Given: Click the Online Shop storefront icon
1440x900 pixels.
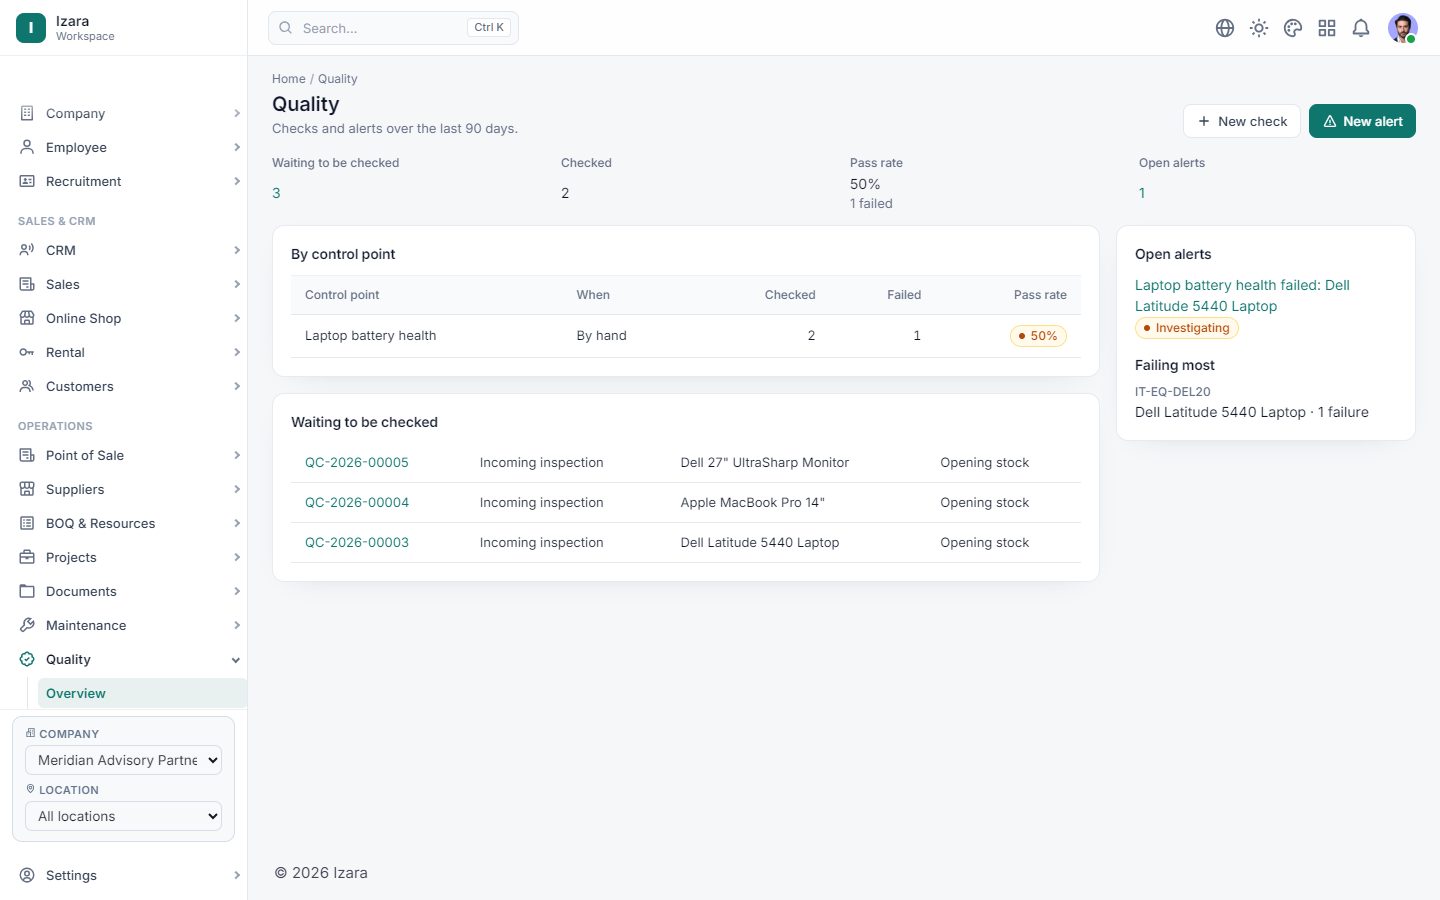Looking at the screenshot, I should click(x=27, y=318).
